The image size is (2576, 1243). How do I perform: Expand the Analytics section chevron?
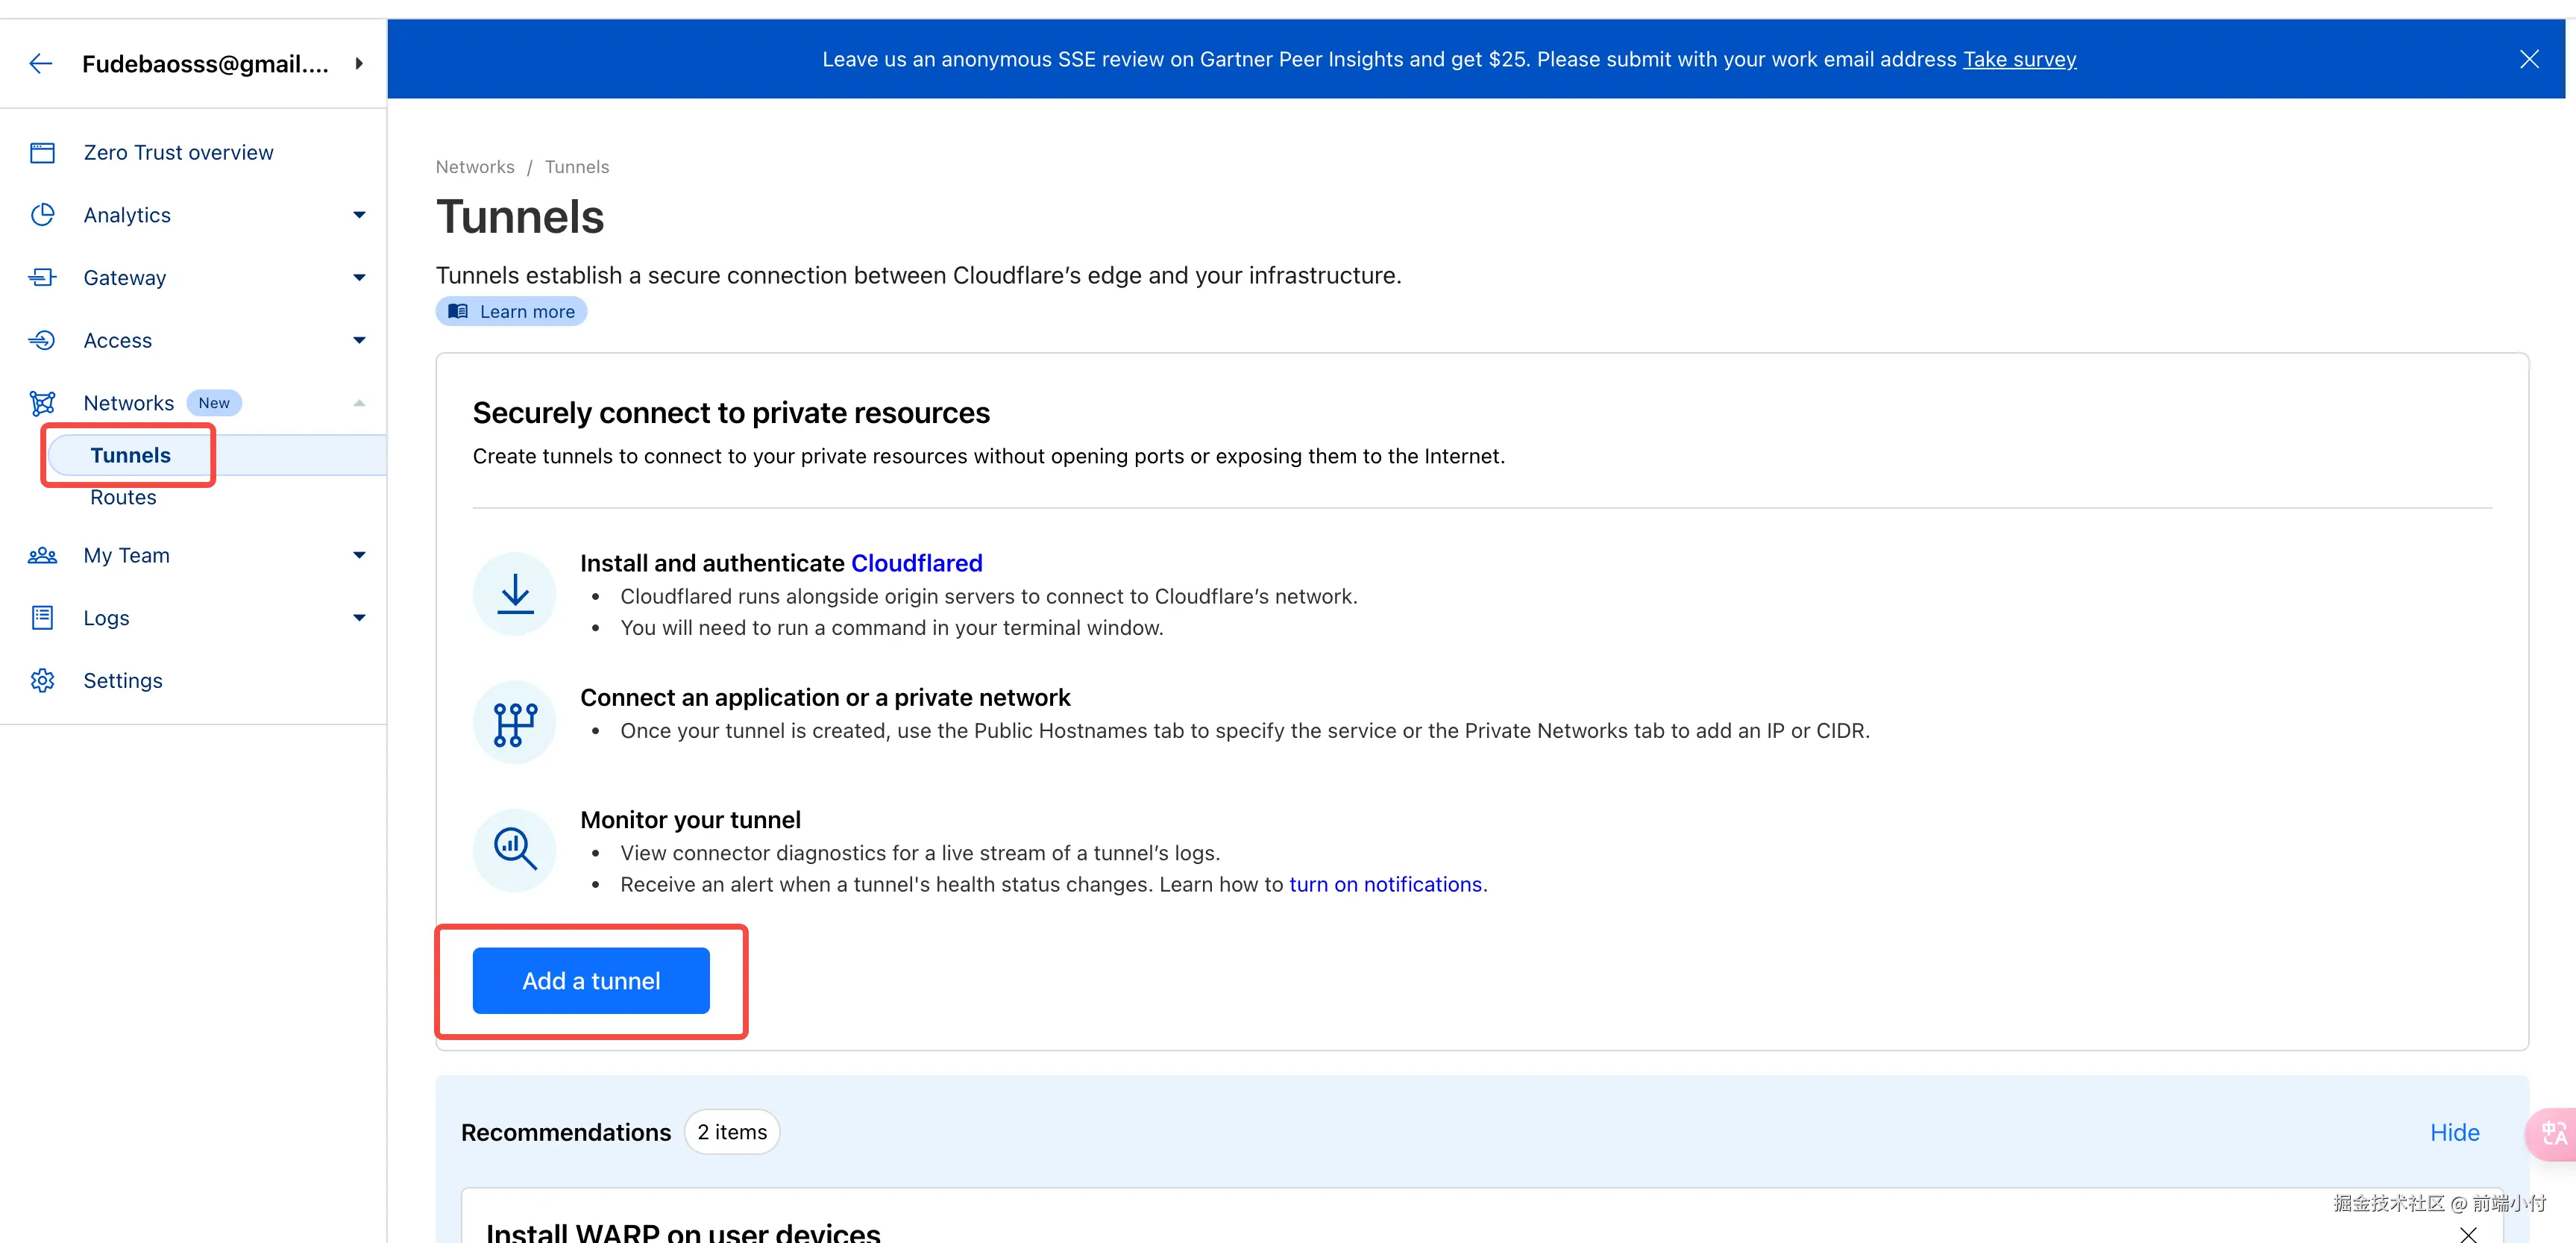coord(359,215)
